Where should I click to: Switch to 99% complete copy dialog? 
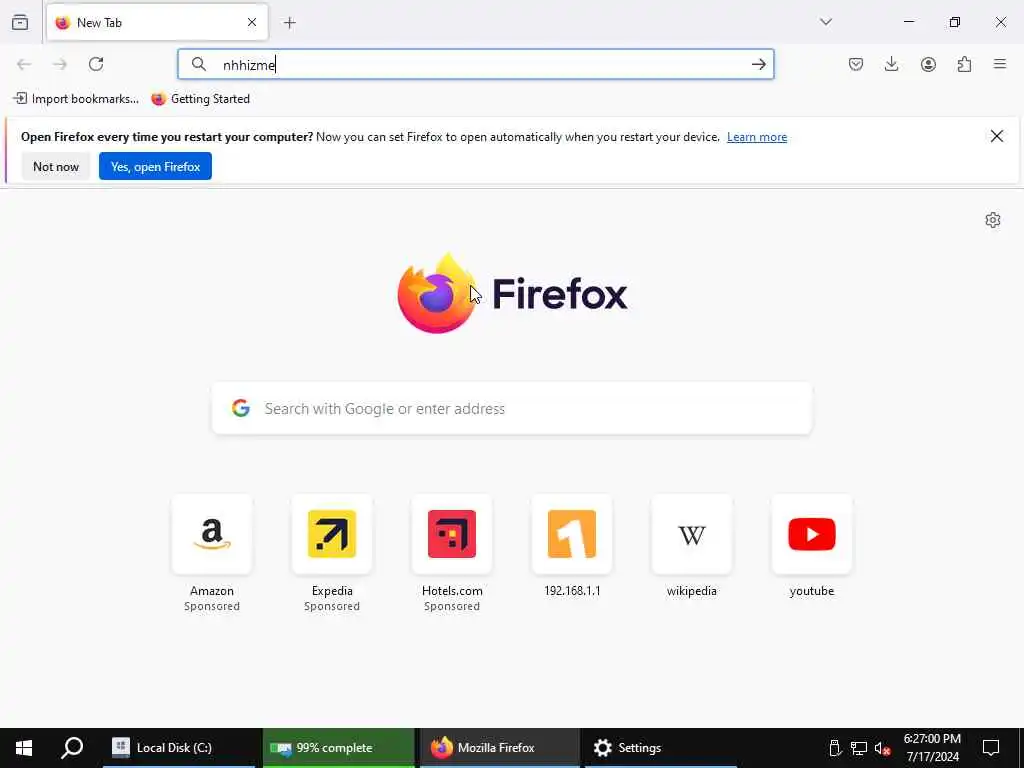[338, 748]
